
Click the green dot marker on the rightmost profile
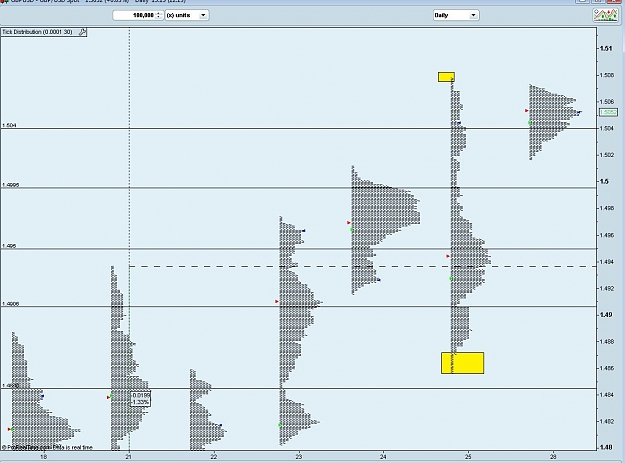tap(530, 123)
